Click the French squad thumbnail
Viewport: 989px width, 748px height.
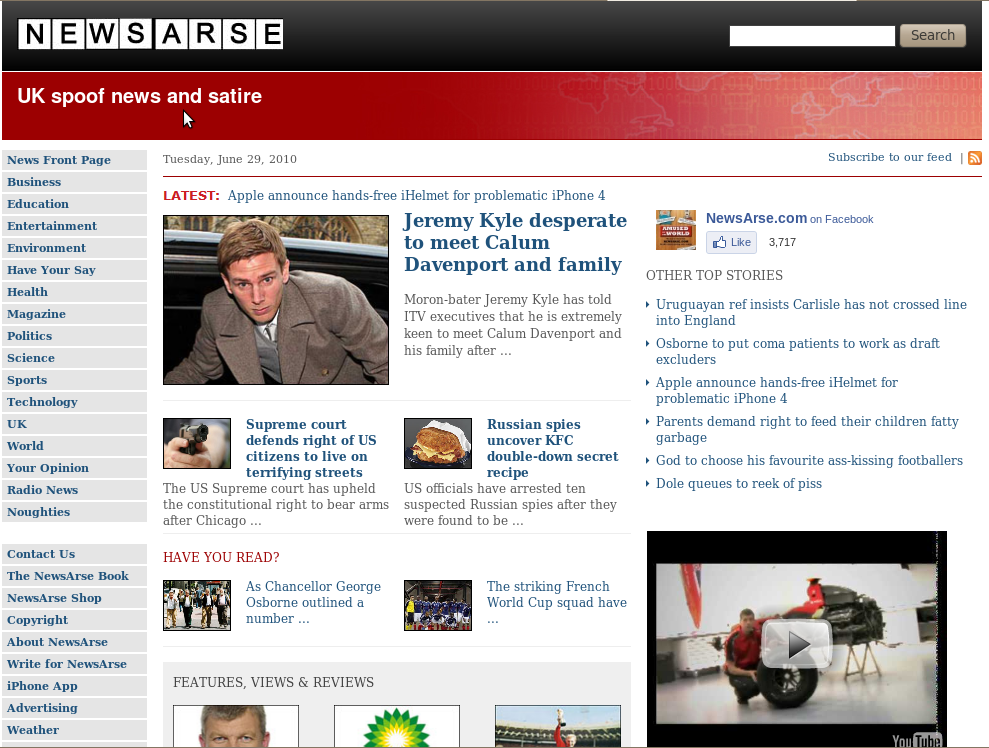click(x=438, y=605)
